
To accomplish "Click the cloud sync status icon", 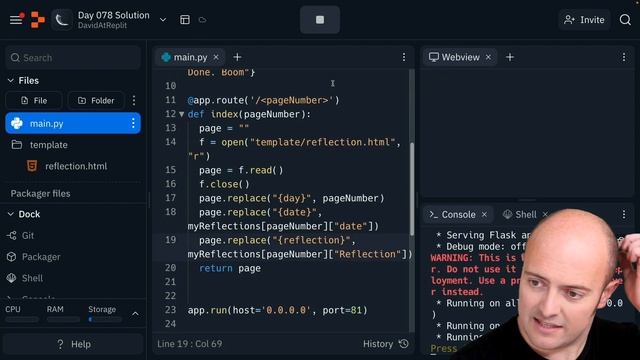I will (202, 20).
